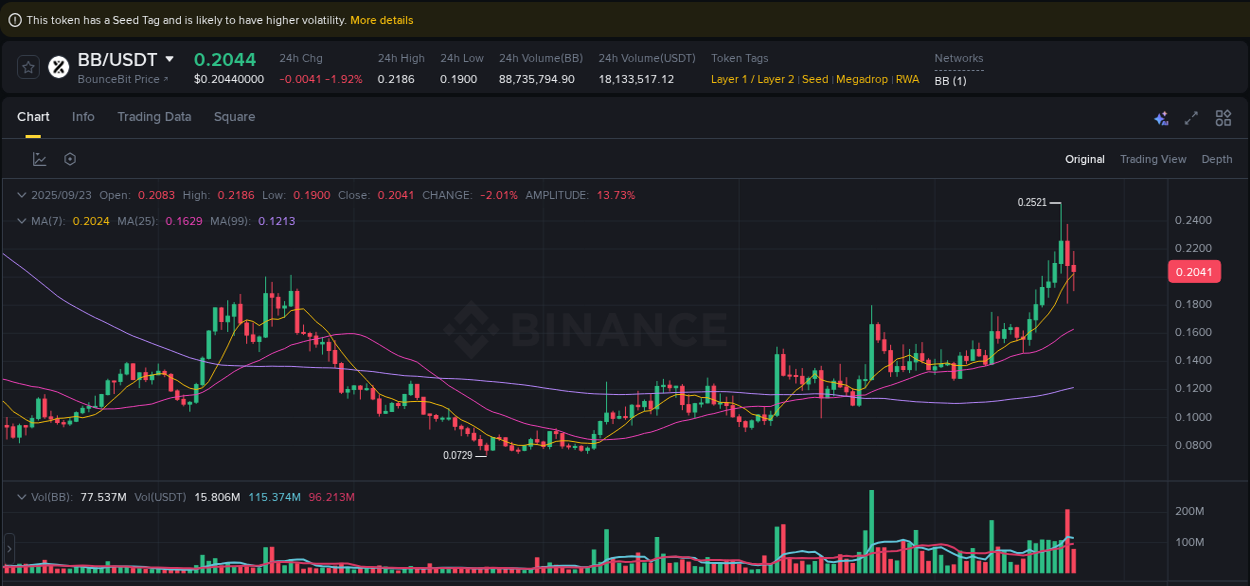Open chart settings via the hexagon icon
This screenshot has height=586, width=1250.
tap(69, 159)
